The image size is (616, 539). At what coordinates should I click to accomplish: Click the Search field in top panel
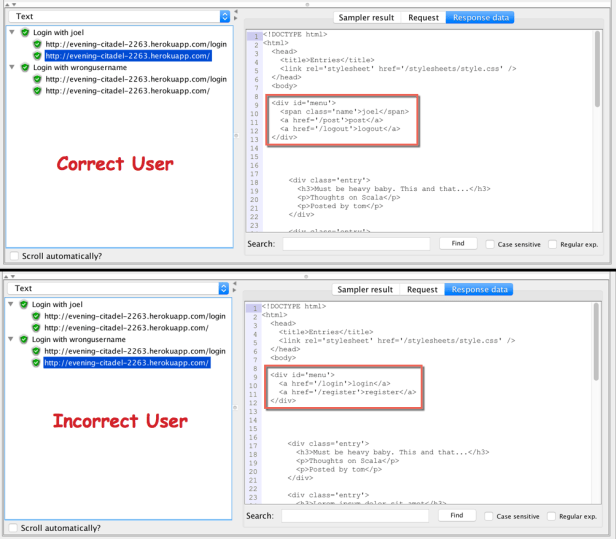[x=356, y=244]
